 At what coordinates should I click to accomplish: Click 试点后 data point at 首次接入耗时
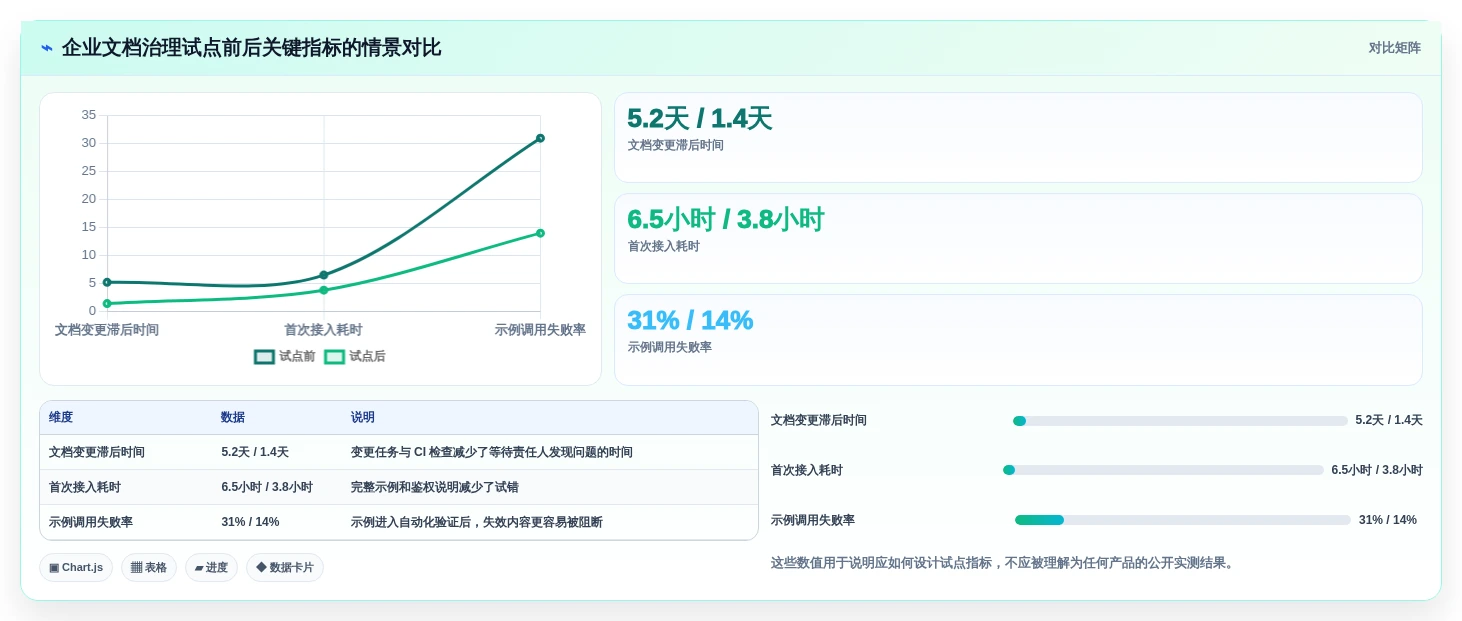click(324, 290)
